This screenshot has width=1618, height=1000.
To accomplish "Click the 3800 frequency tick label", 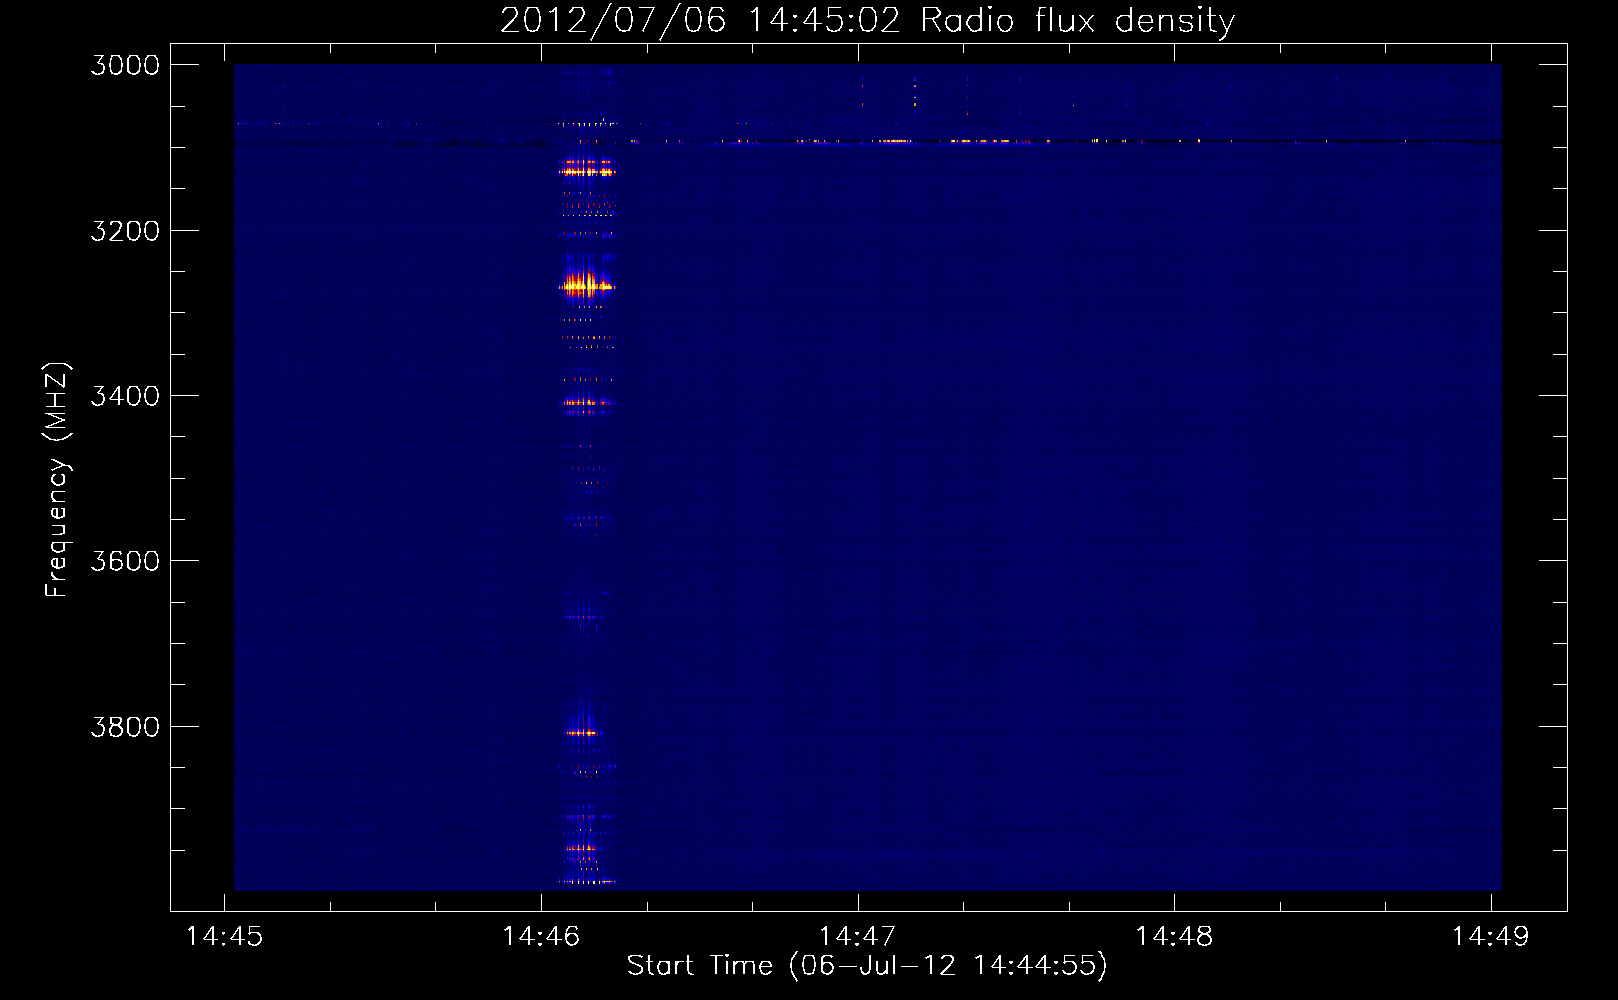I will click(x=125, y=727).
